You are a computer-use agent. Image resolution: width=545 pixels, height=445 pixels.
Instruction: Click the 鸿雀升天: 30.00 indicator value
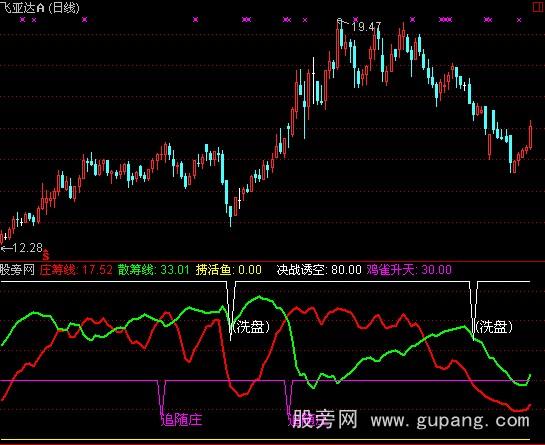tap(409, 269)
